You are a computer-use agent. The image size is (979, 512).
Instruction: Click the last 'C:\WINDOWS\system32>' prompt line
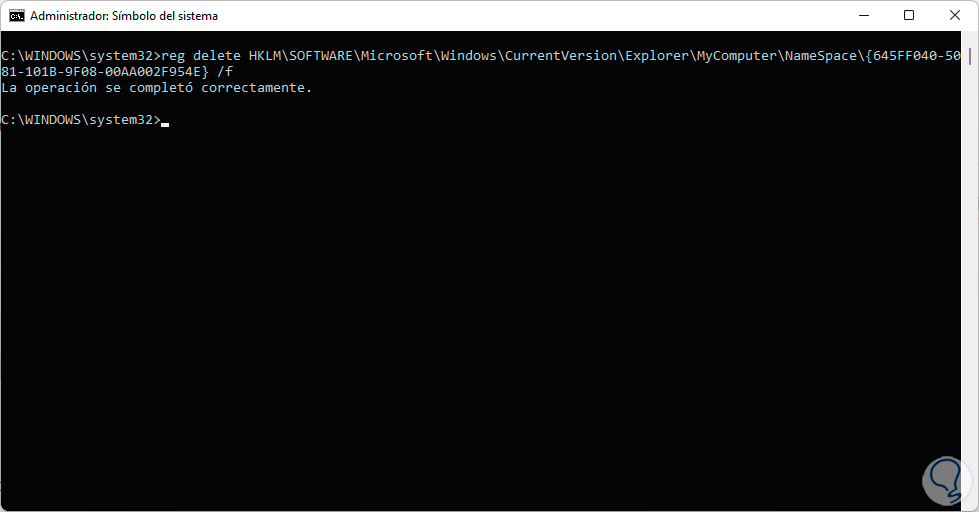point(80,120)
